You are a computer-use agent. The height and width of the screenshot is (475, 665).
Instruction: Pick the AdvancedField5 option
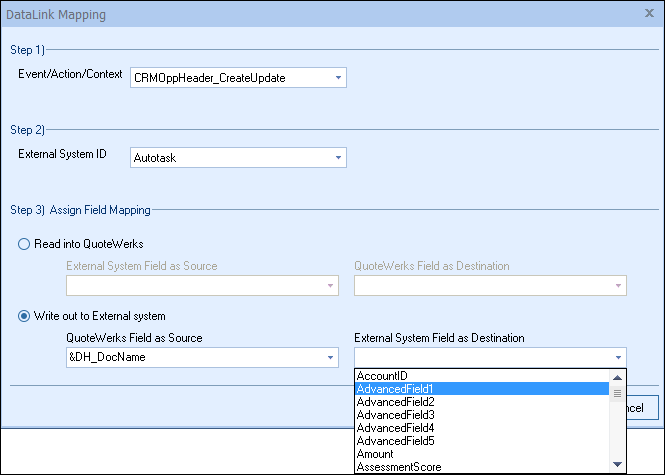click(x=482, y=441)
